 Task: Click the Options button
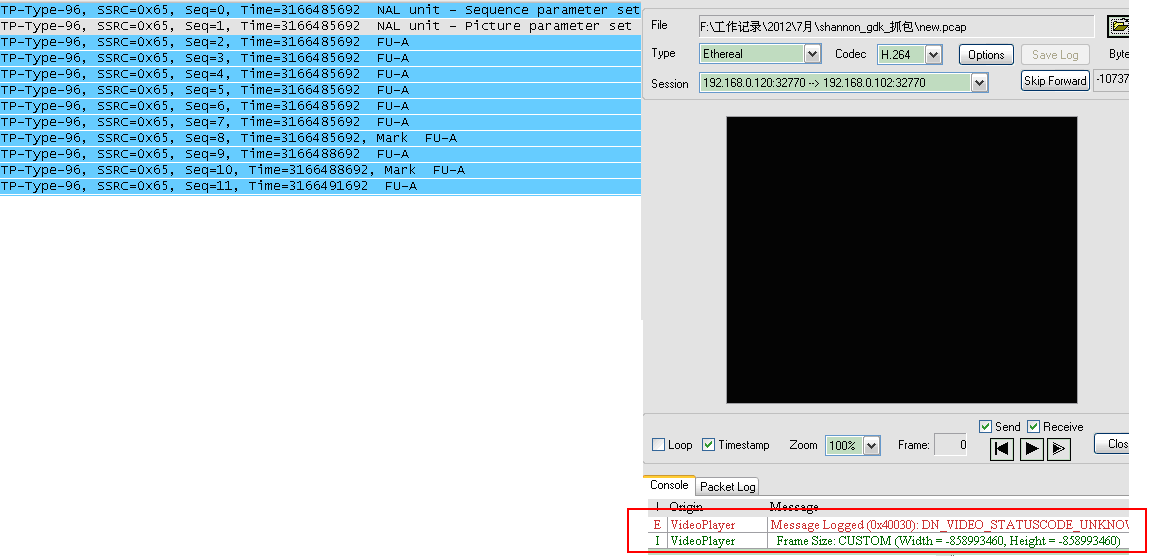[986, 54]
